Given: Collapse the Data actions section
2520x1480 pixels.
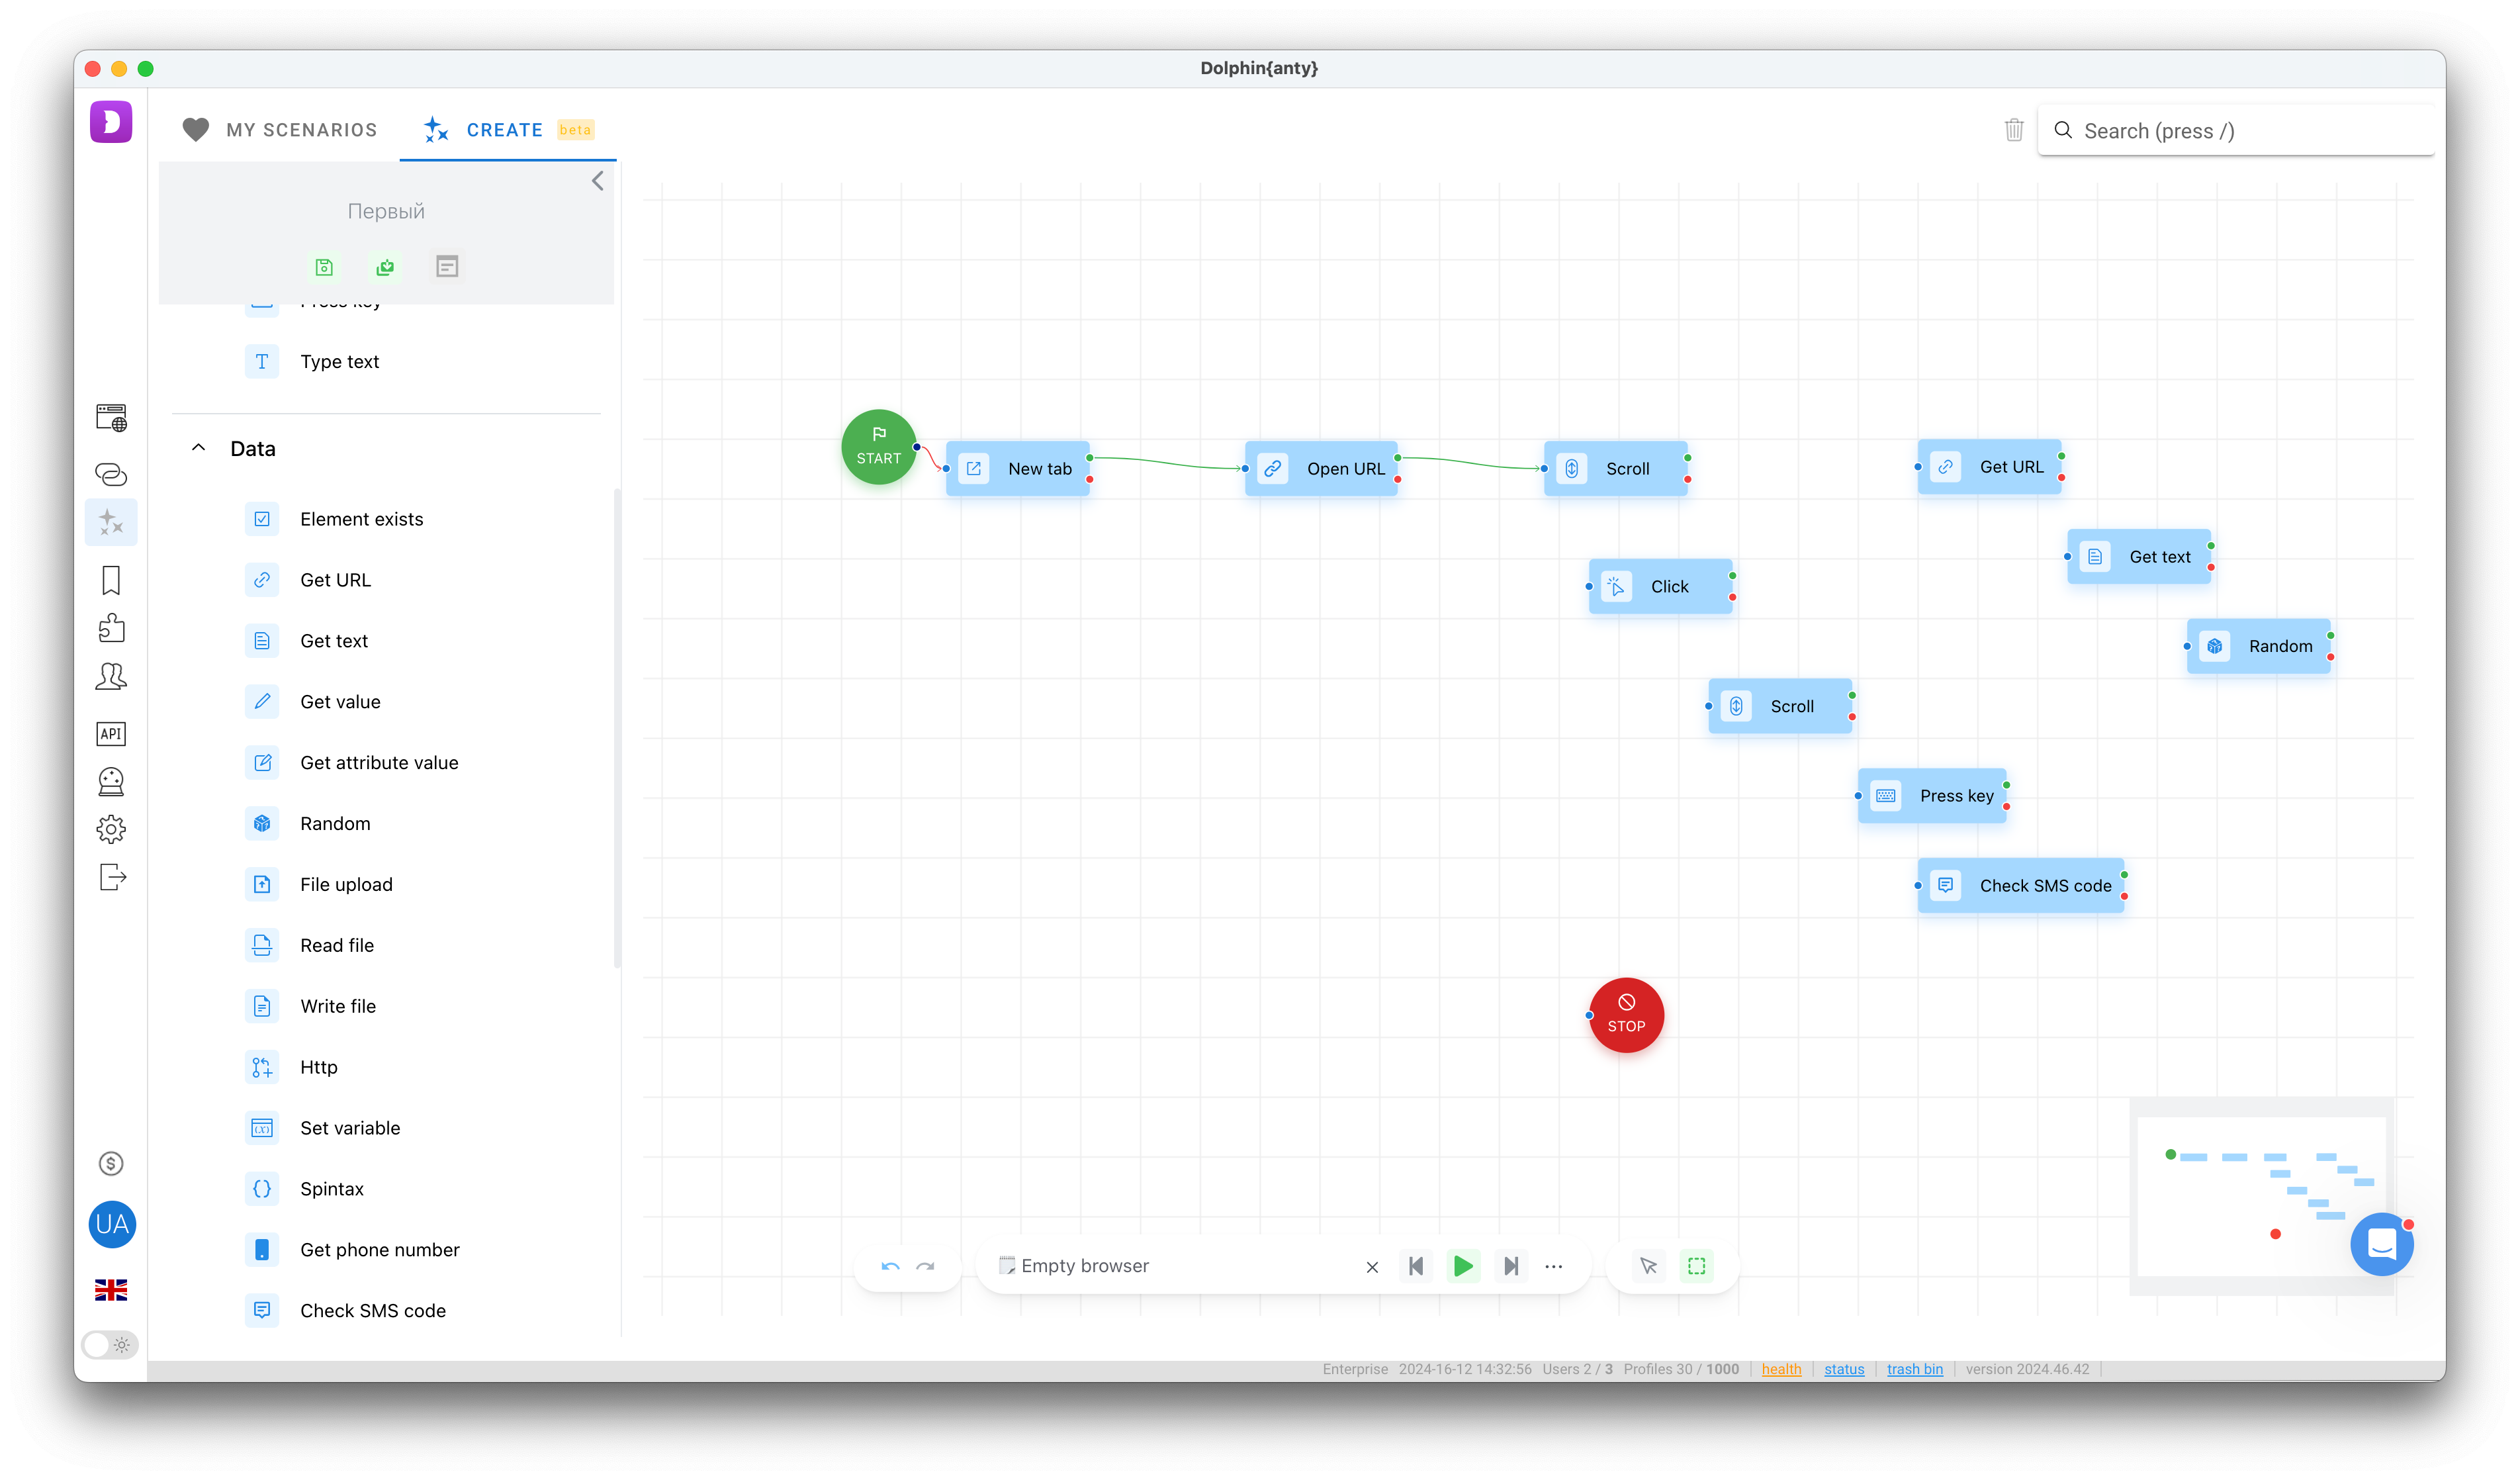Looking at the screenshot, I should click(198, 447).
